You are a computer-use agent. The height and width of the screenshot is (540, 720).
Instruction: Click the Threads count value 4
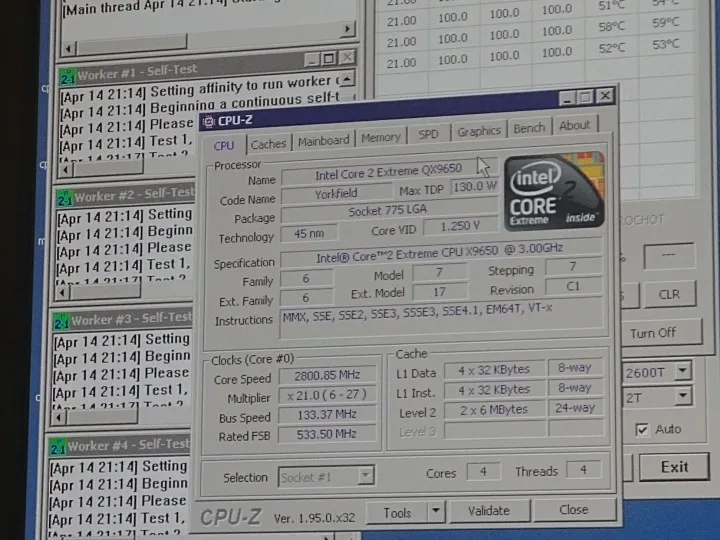pyautogui.click(x=583, y=470)
